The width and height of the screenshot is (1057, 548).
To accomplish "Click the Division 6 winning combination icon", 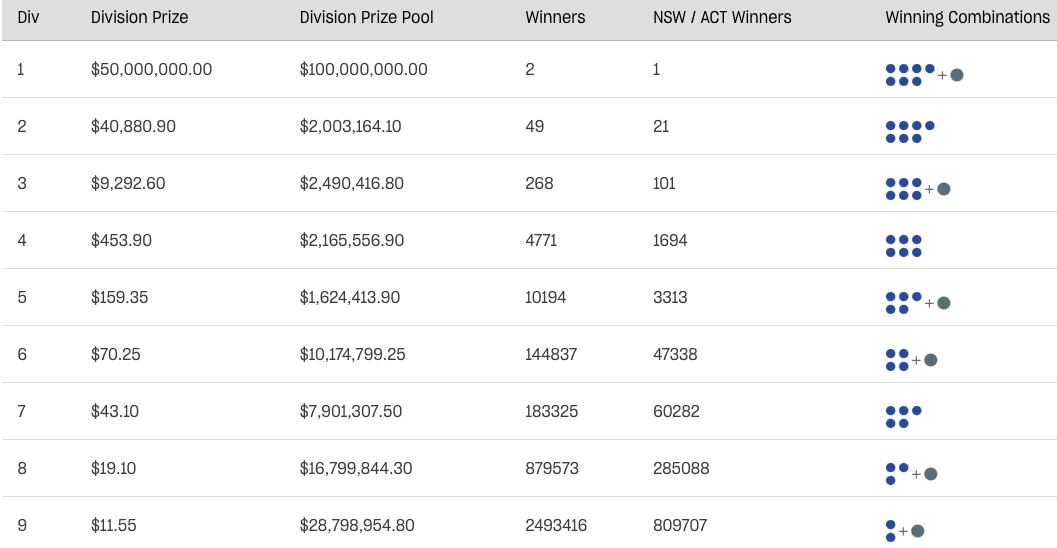I will point(911,360).
